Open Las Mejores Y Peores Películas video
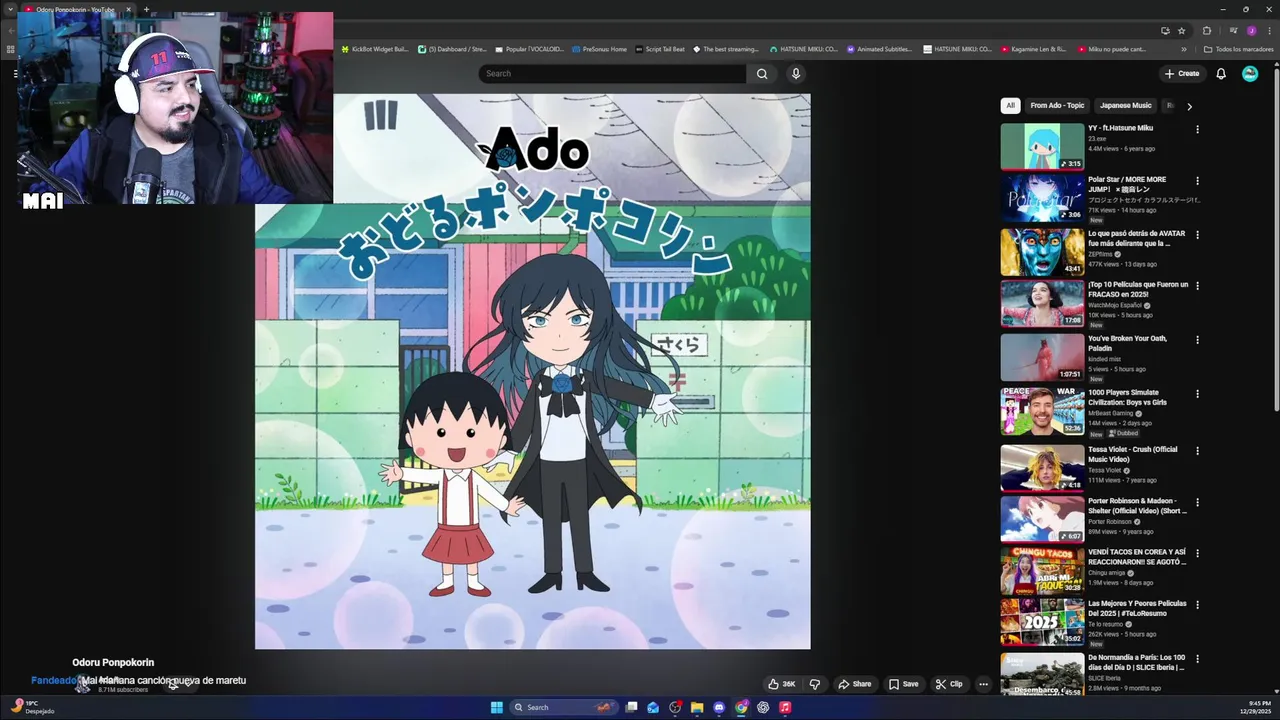The width and height of the screenshot is (1280, 720). tap(1137, 608)
